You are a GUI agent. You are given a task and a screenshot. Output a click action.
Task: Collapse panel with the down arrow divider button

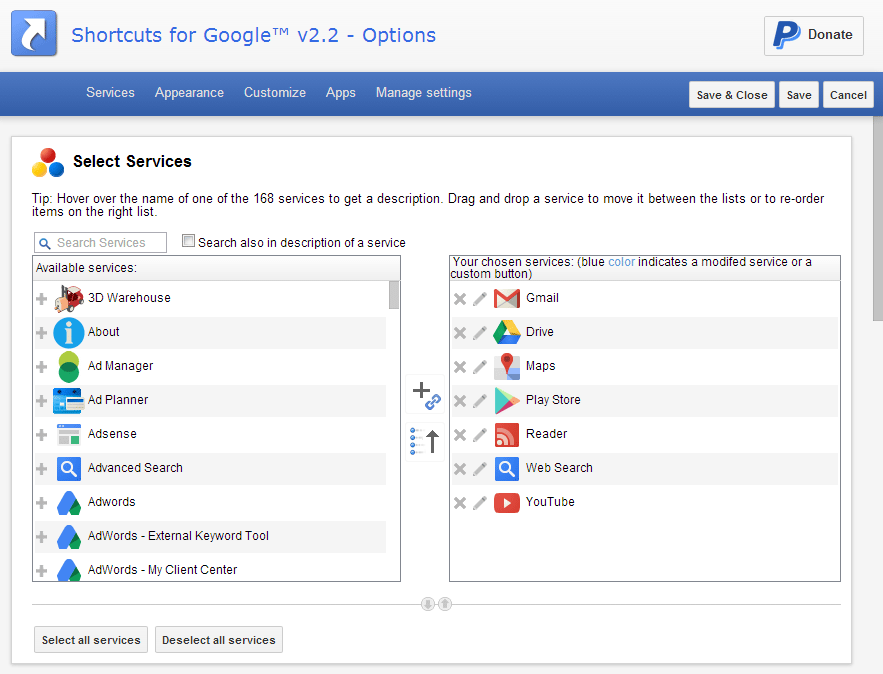click(x=428, y=604)
